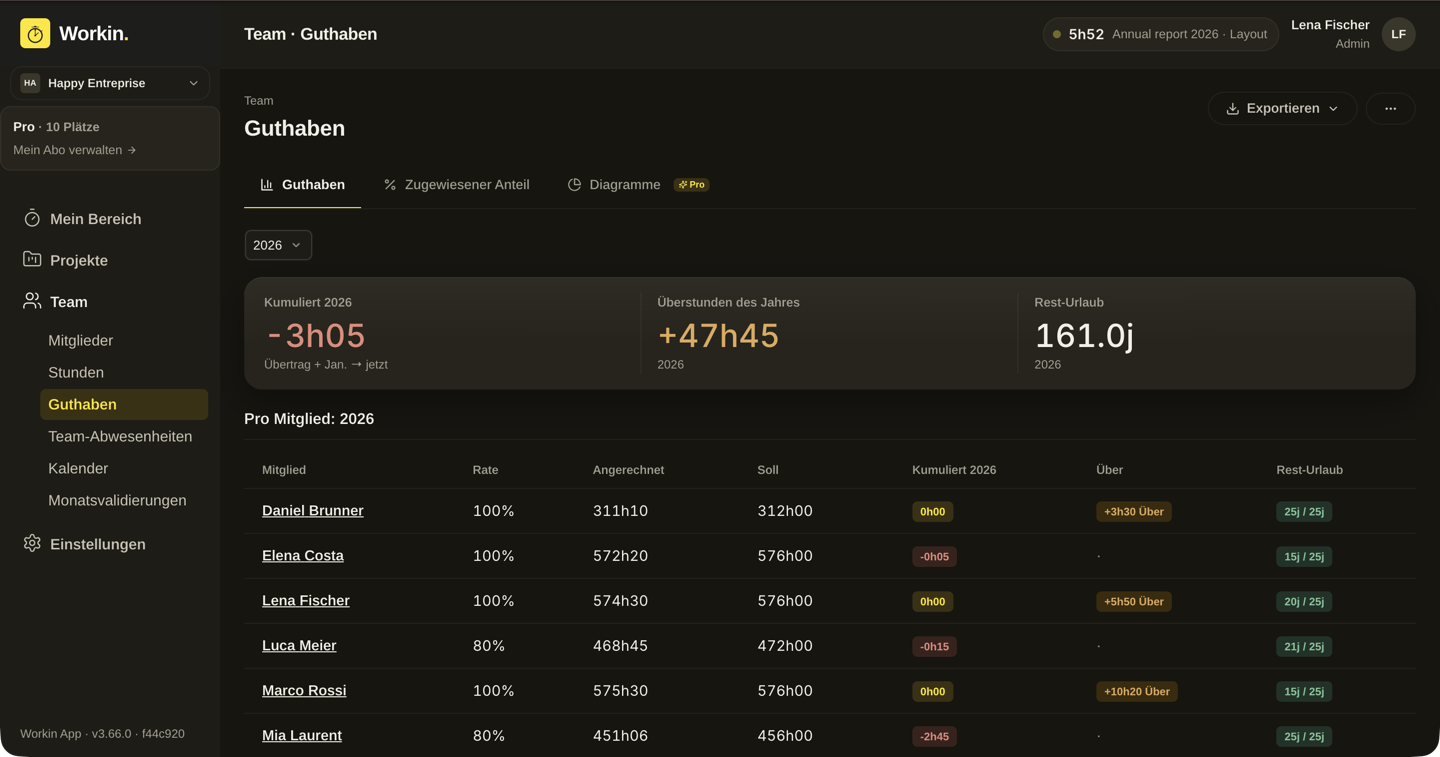Image resolution: width=1440 pixels, height=757 pixels.
Task: Open Marco Rossi's member link
Action: tap(304, 691)
